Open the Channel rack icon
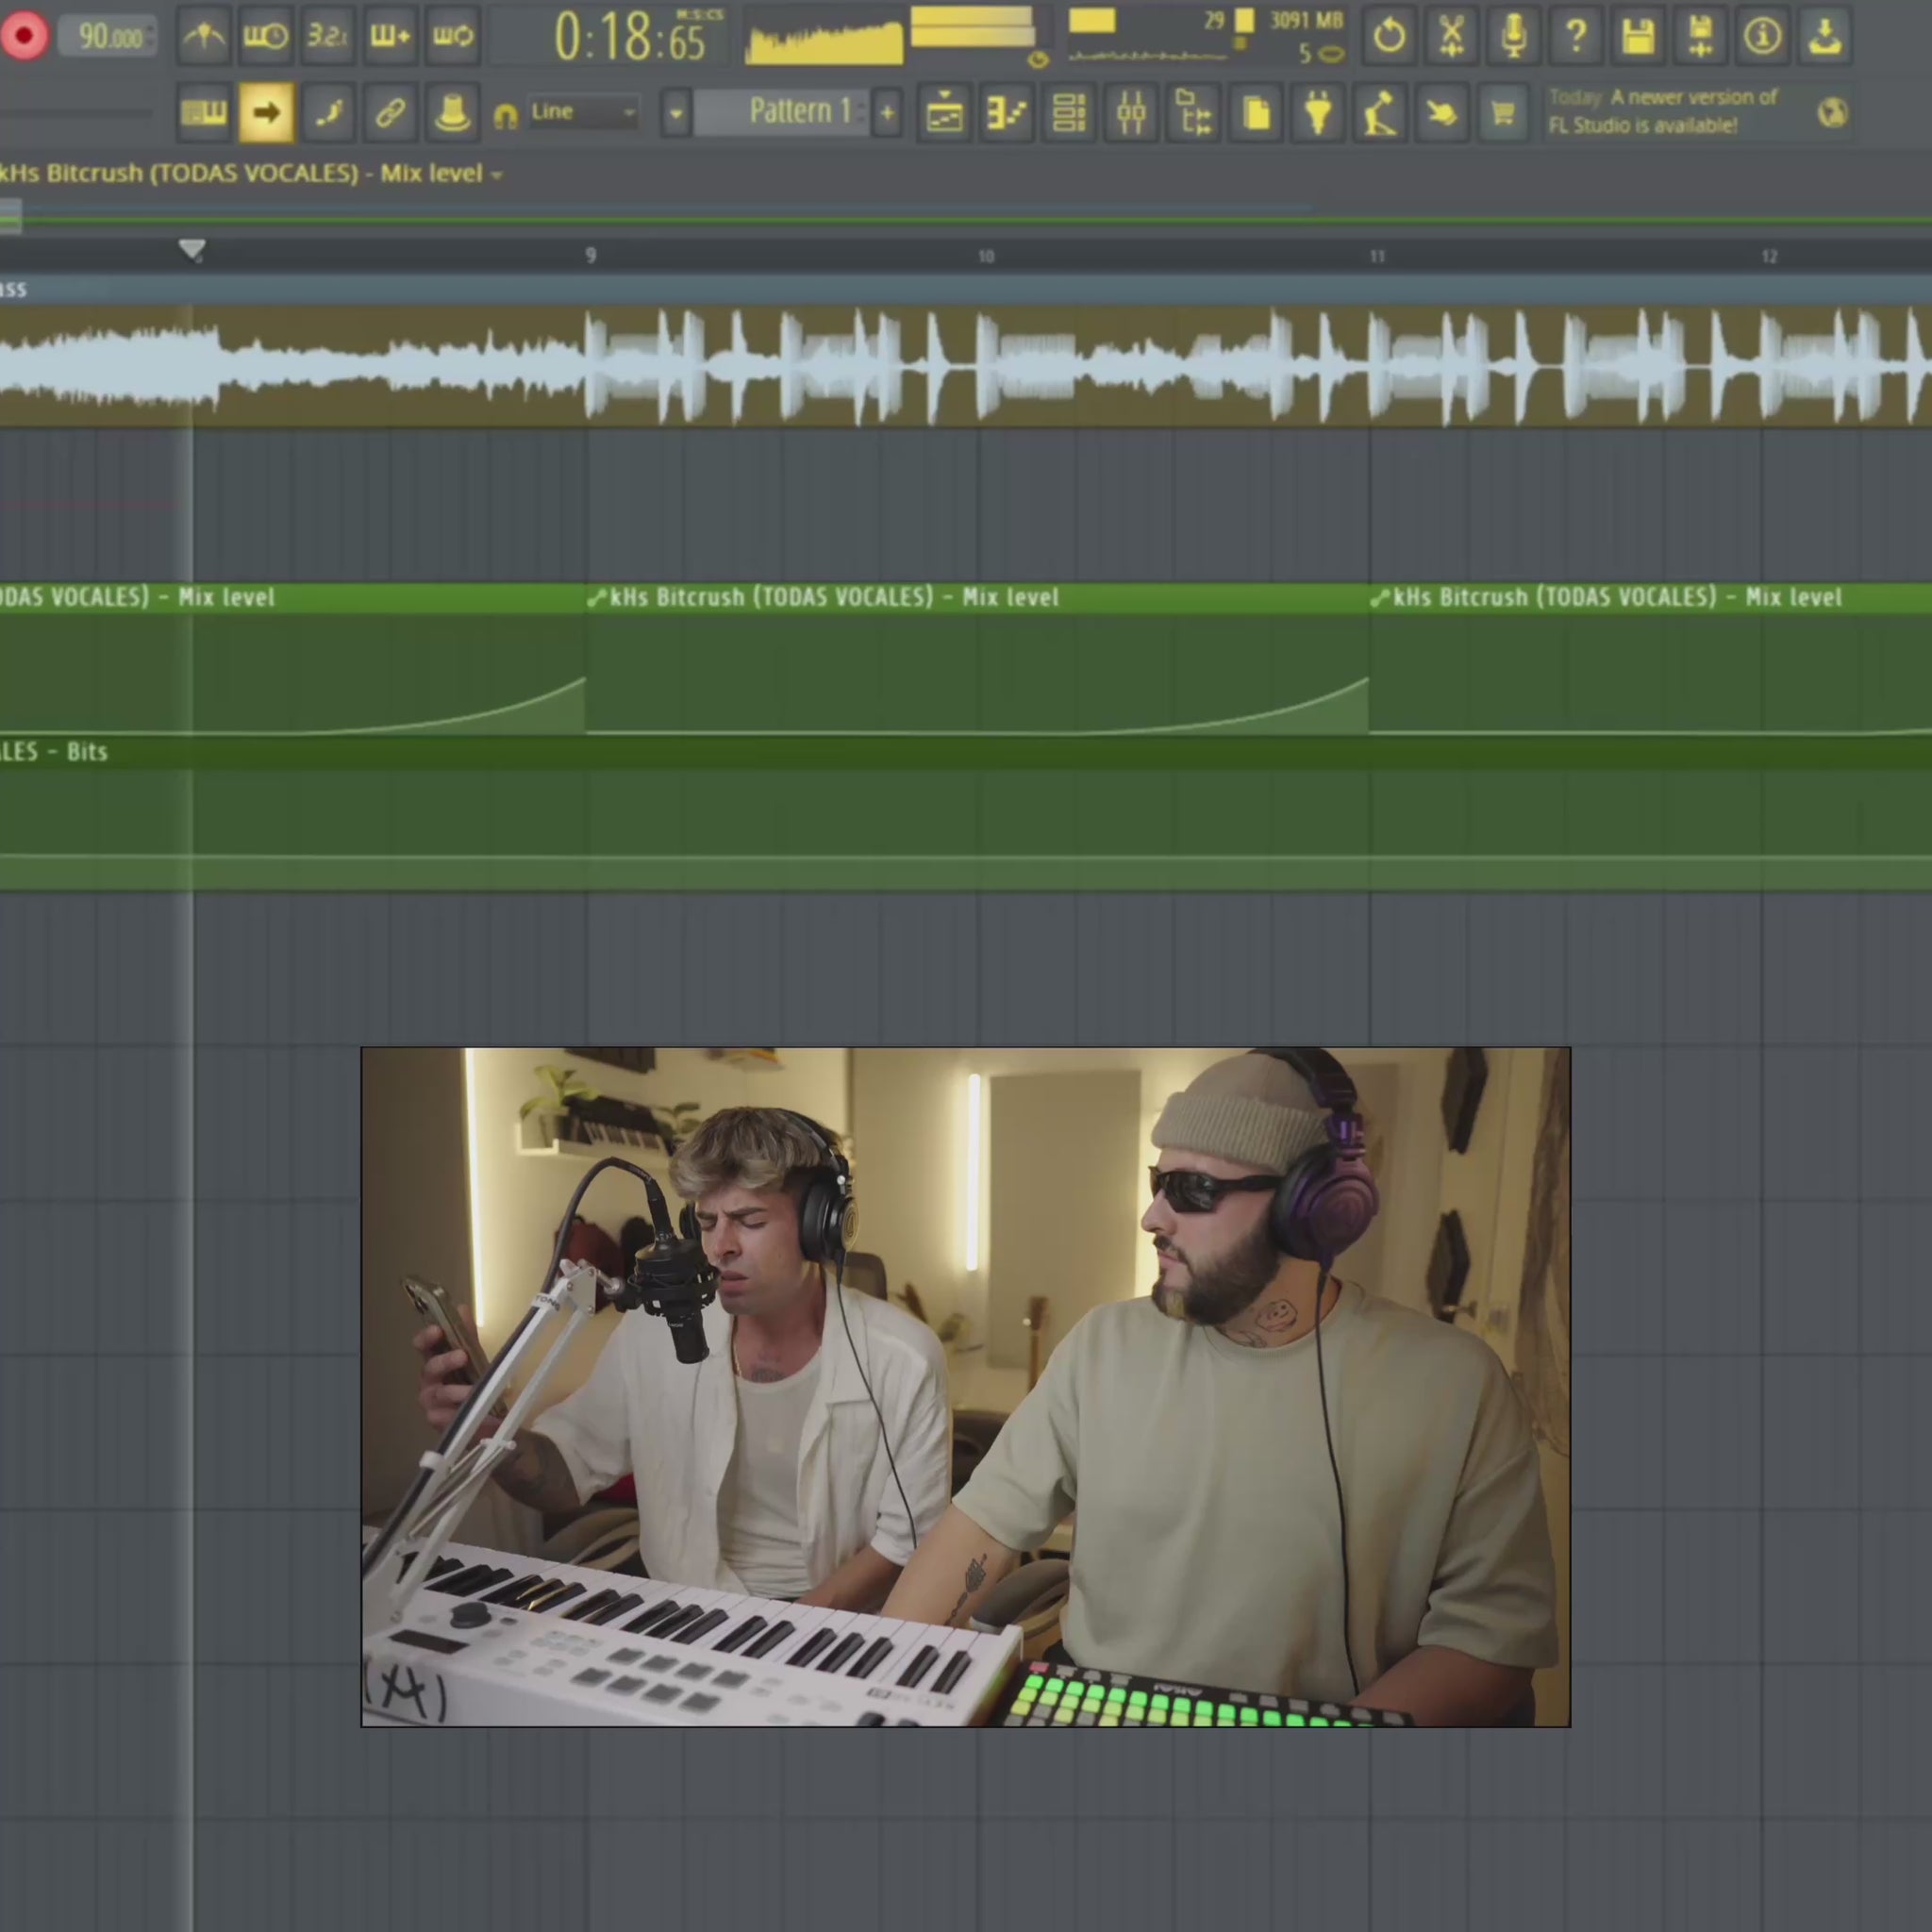 tap(1069, 113)
